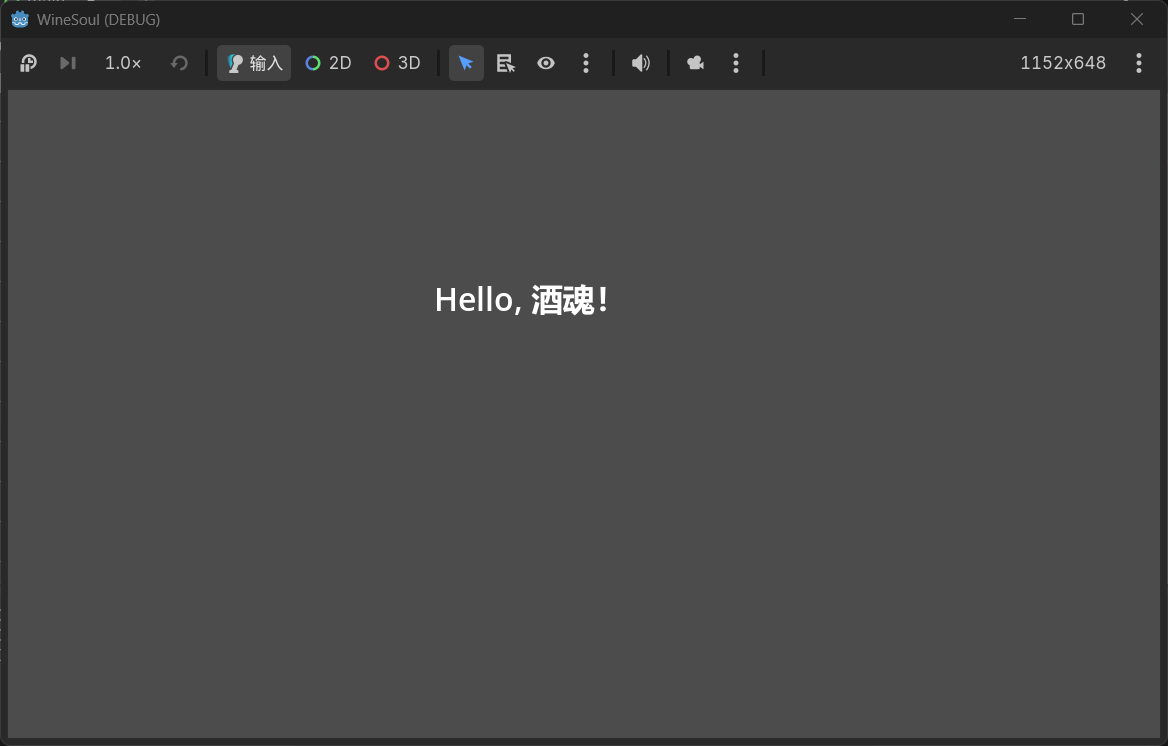Toggle the 输入 input mode button
This screenshot has width=1168, height=746.
[x=254, y=63]
